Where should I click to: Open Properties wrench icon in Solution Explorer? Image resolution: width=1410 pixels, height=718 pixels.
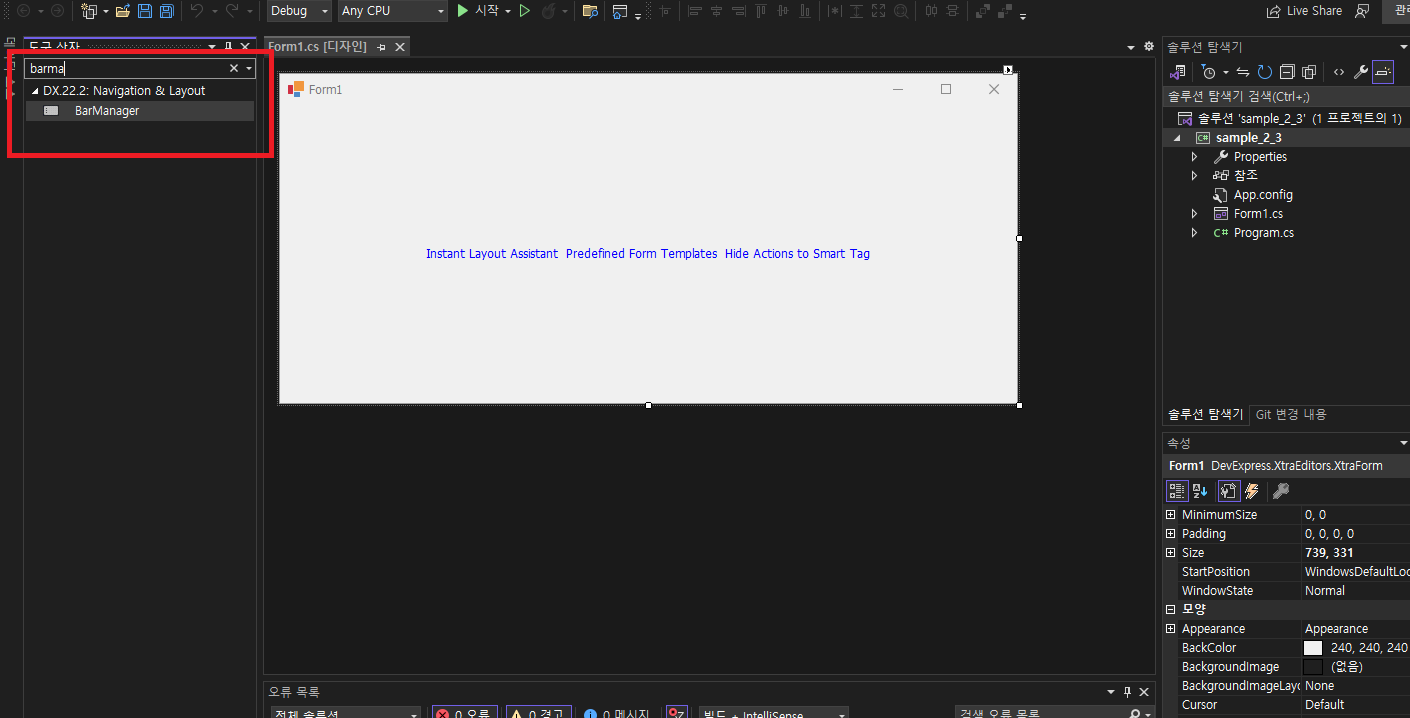pyautogui.click(x=1361, y=72)
